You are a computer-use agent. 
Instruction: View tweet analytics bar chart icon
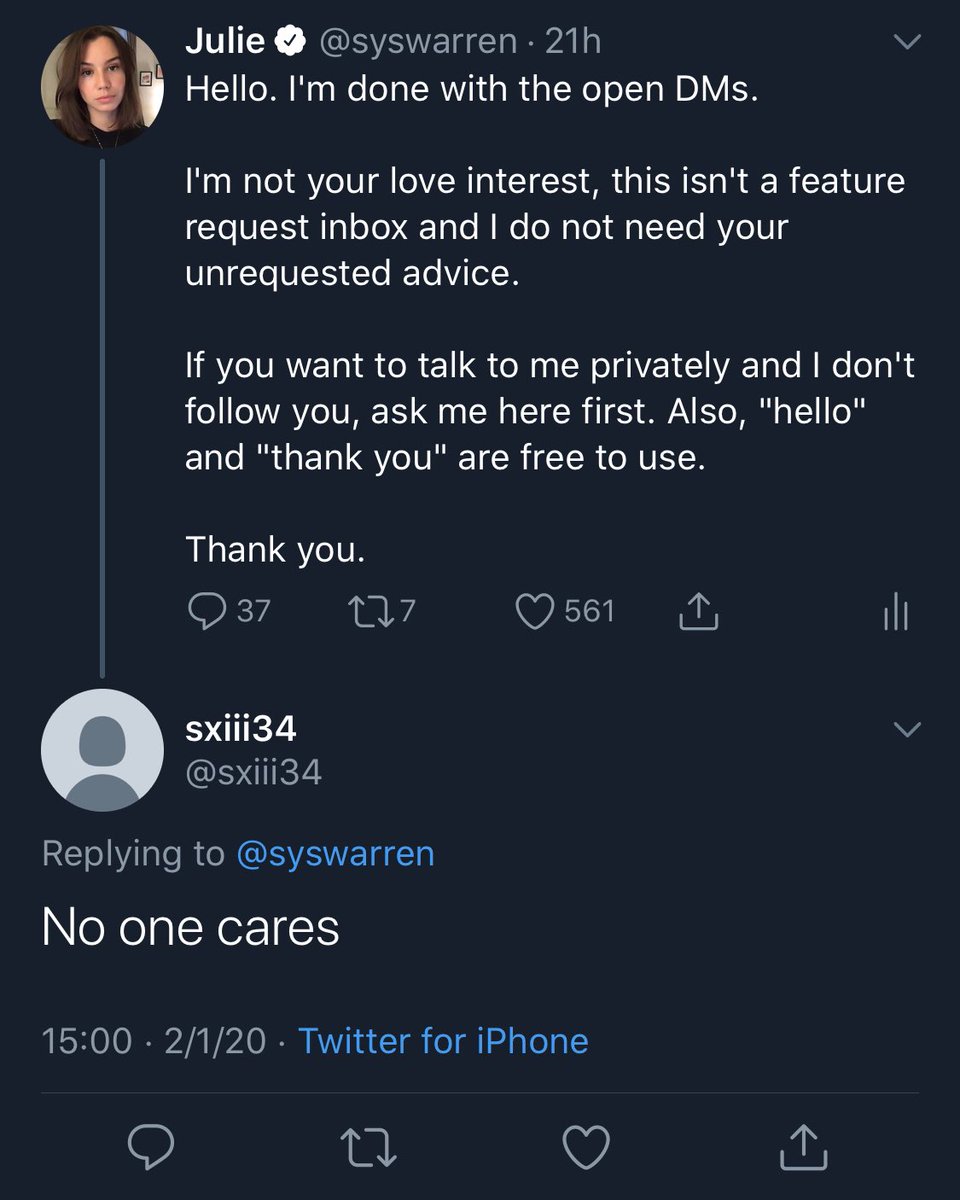(x=896, y=610)
